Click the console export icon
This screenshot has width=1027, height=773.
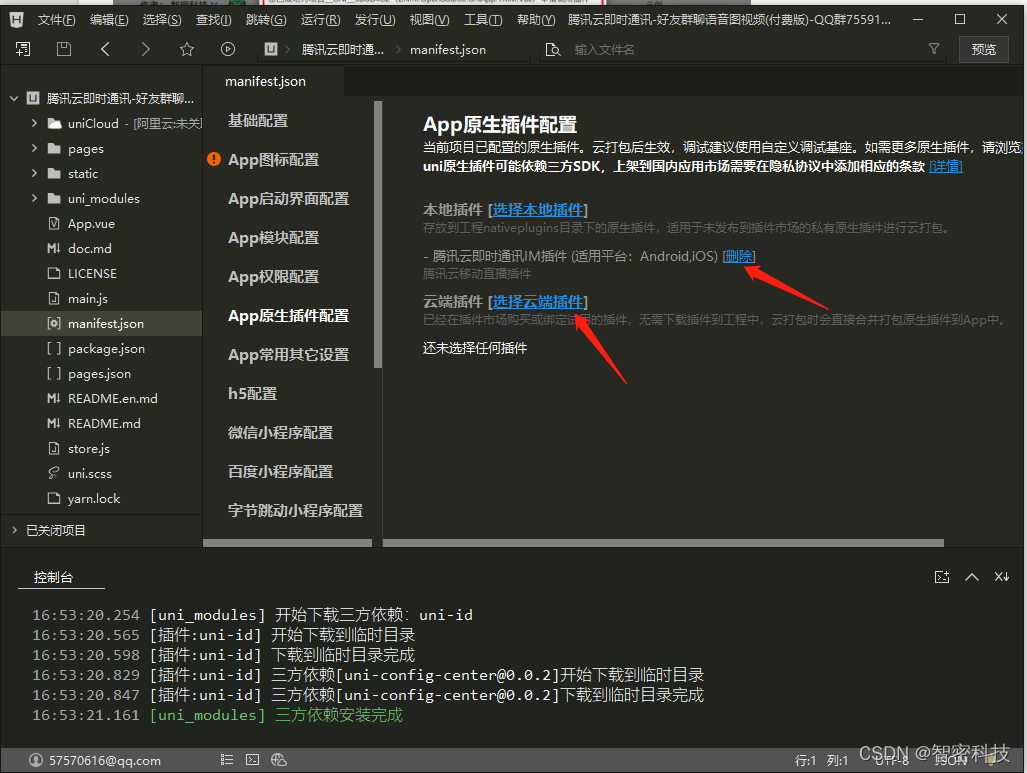click(942, 577)
